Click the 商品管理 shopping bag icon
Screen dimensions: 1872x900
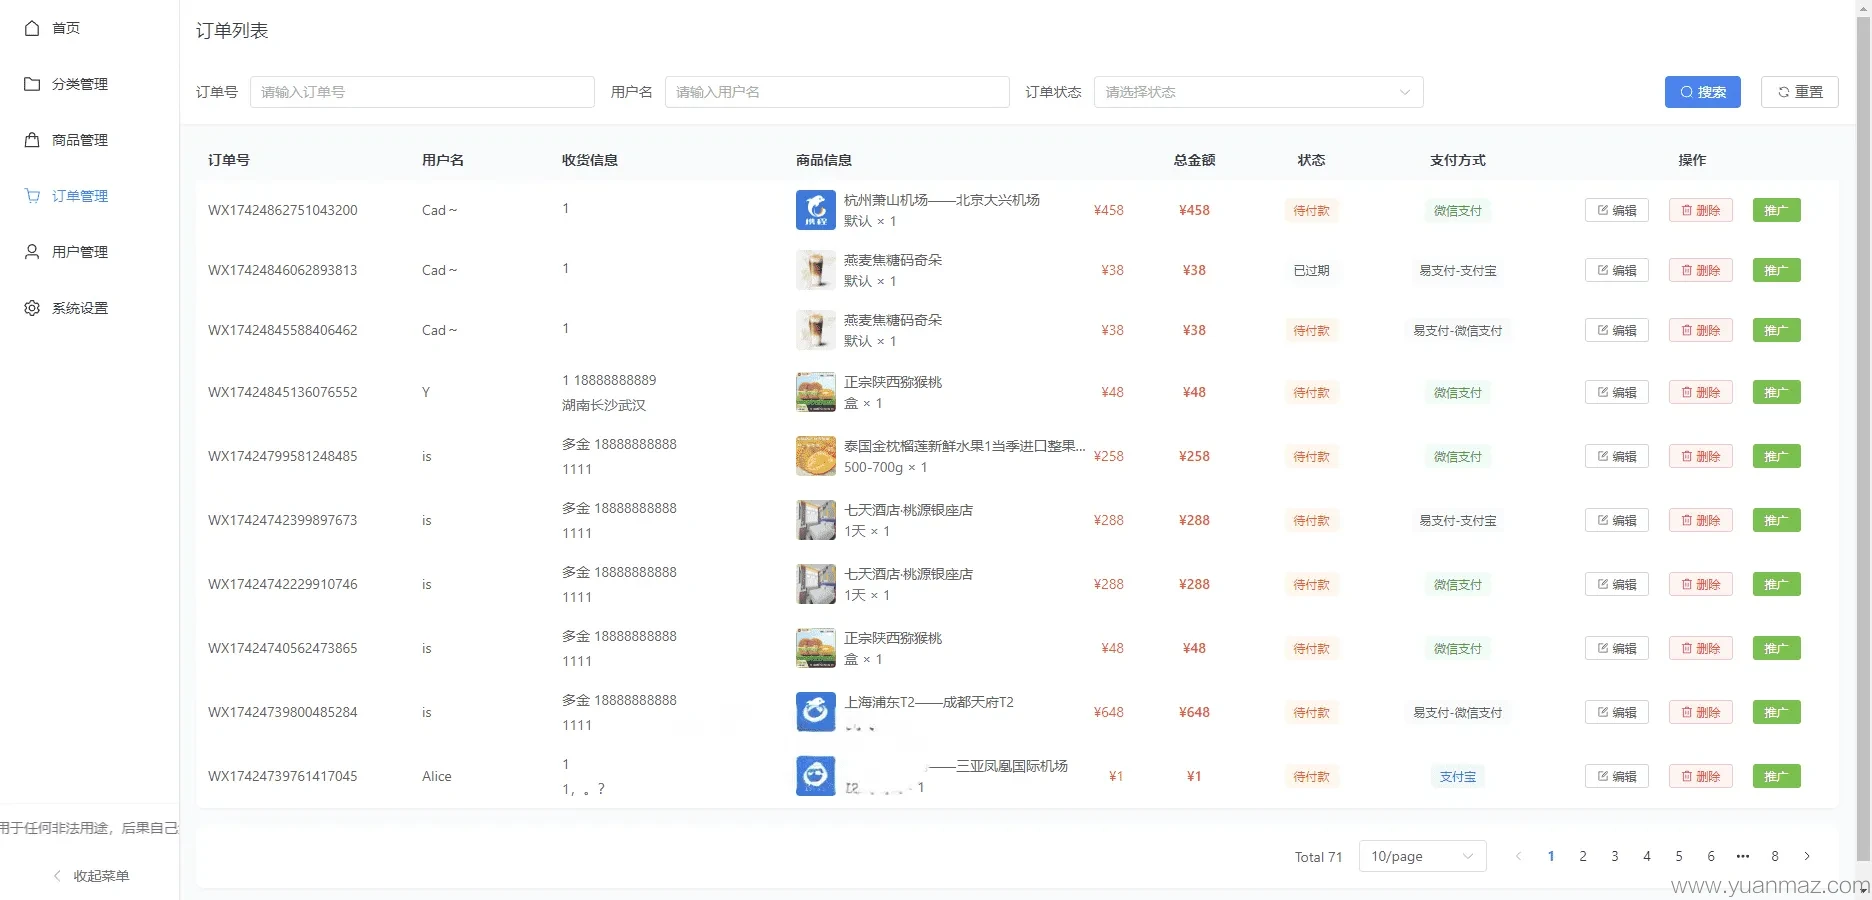32,140
